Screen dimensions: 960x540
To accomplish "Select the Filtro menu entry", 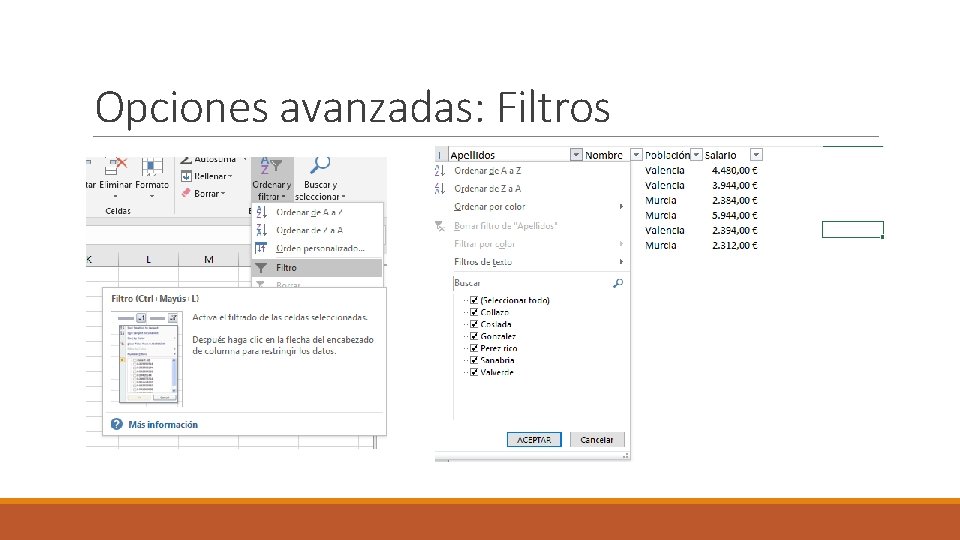I will pyautogui.click(x=318, y=268).
